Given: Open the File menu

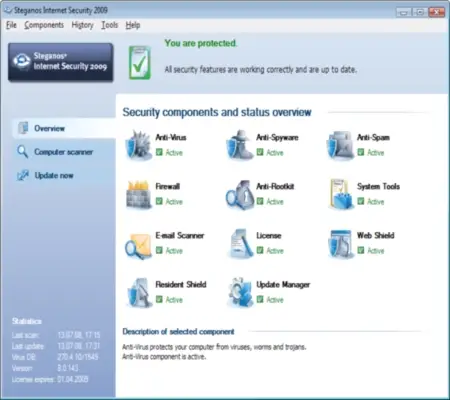Looking at the screenshot, I should tap(11, 25).
